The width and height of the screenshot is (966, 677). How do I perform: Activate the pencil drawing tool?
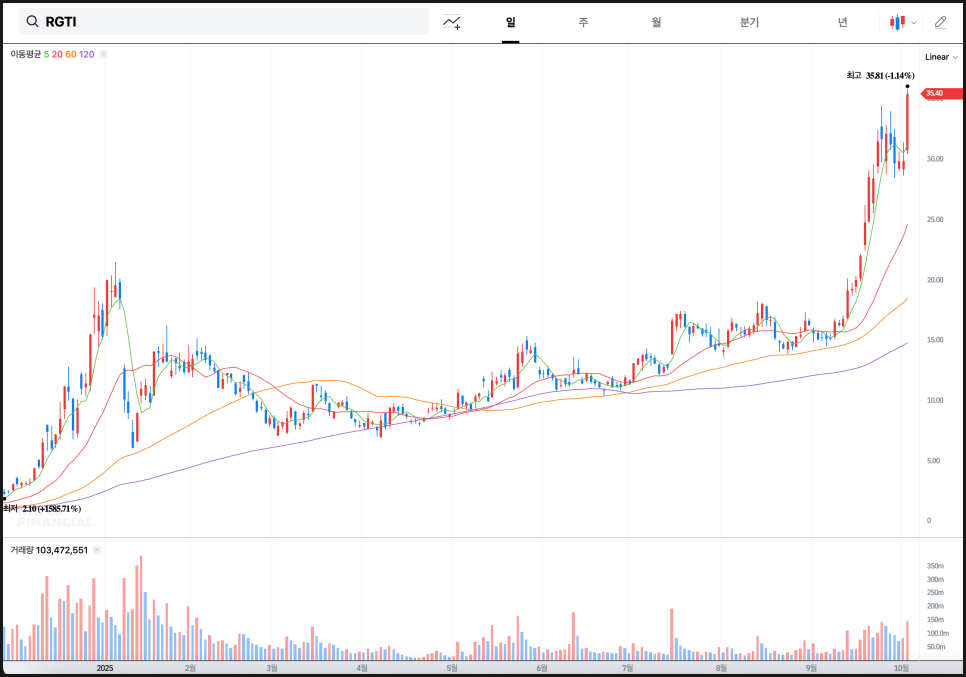click(x=940, y=22)
